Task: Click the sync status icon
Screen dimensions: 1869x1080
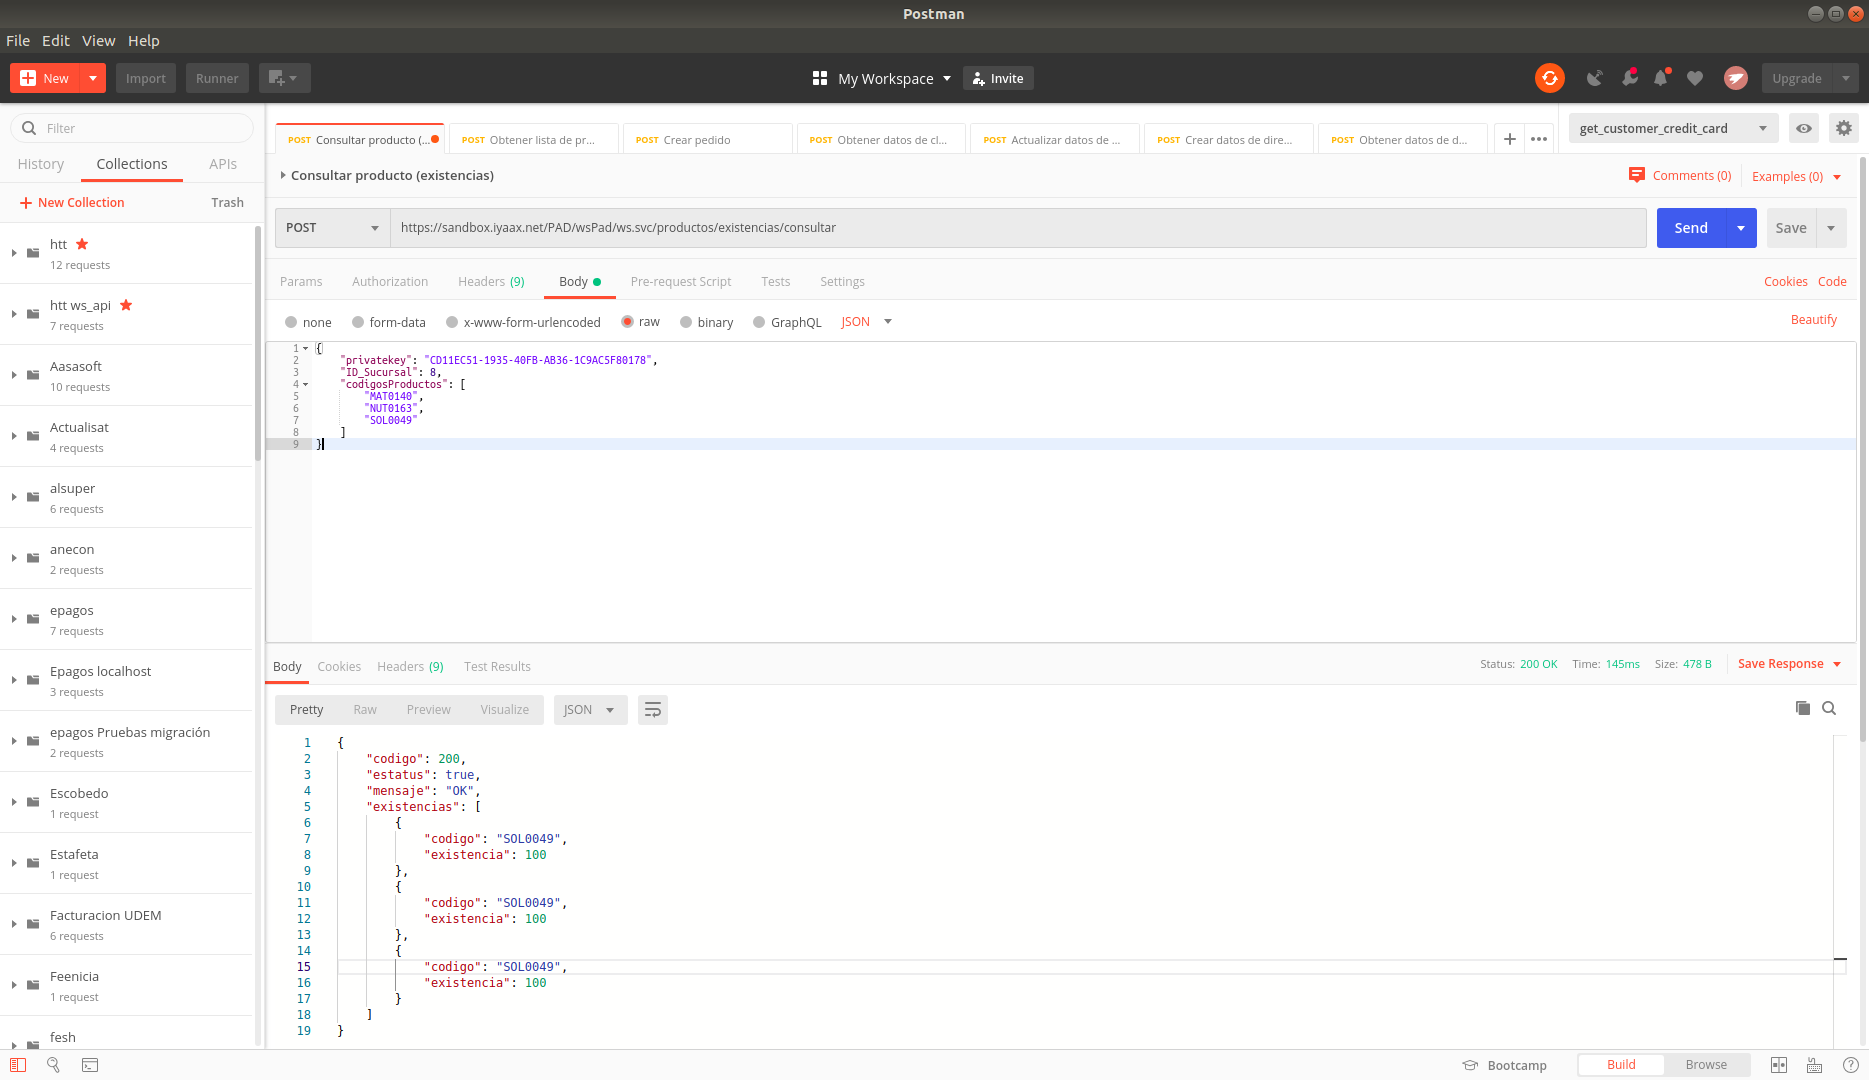Action: click(x=1549, y=78)
